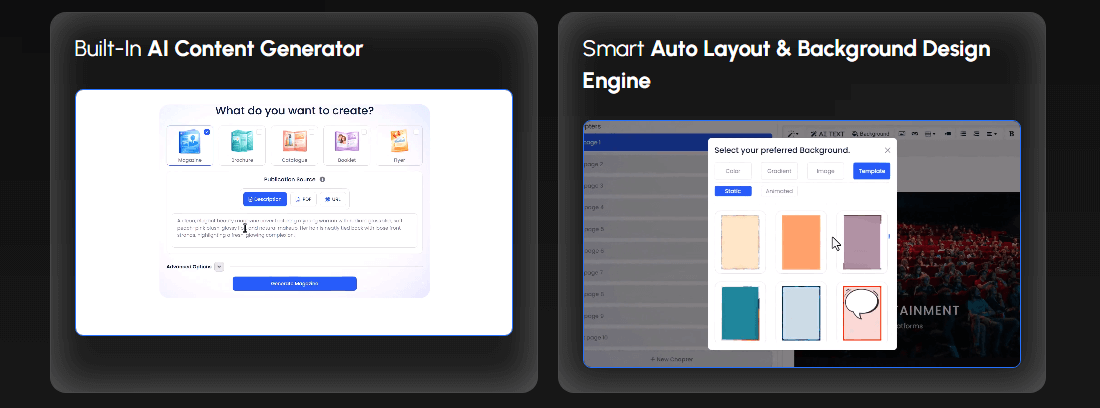Choose the Description source tab
Screen dimensions: 1100x408
click(x=265, y=199)
